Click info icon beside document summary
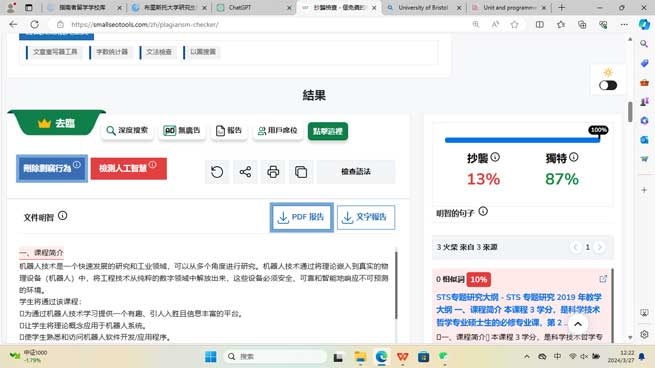Image resolution: width=655 pixels, height=368 pixels. 62,216
